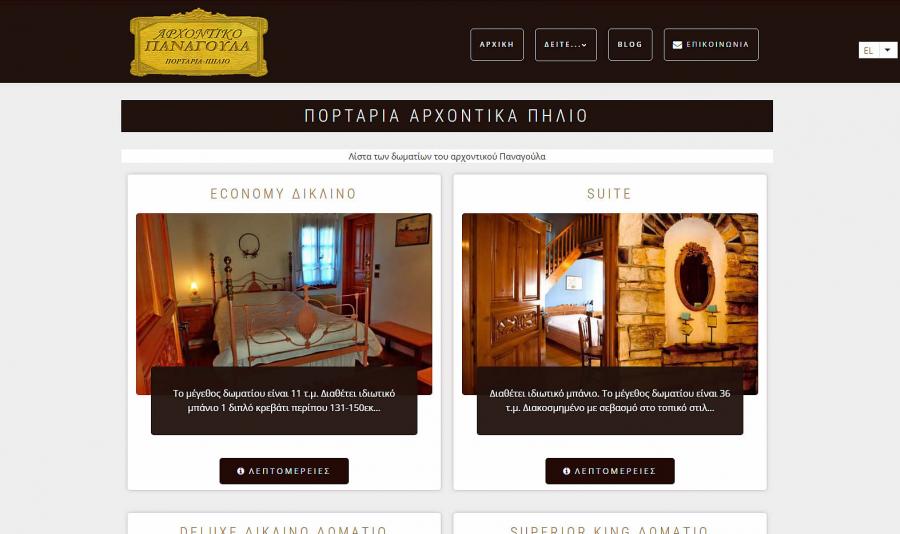The image size is (900, 534).
Task: Click the envelope icon in ΕΠΙΚΟΙΝΩΝΙΑ button
Action: click(677, 45)
